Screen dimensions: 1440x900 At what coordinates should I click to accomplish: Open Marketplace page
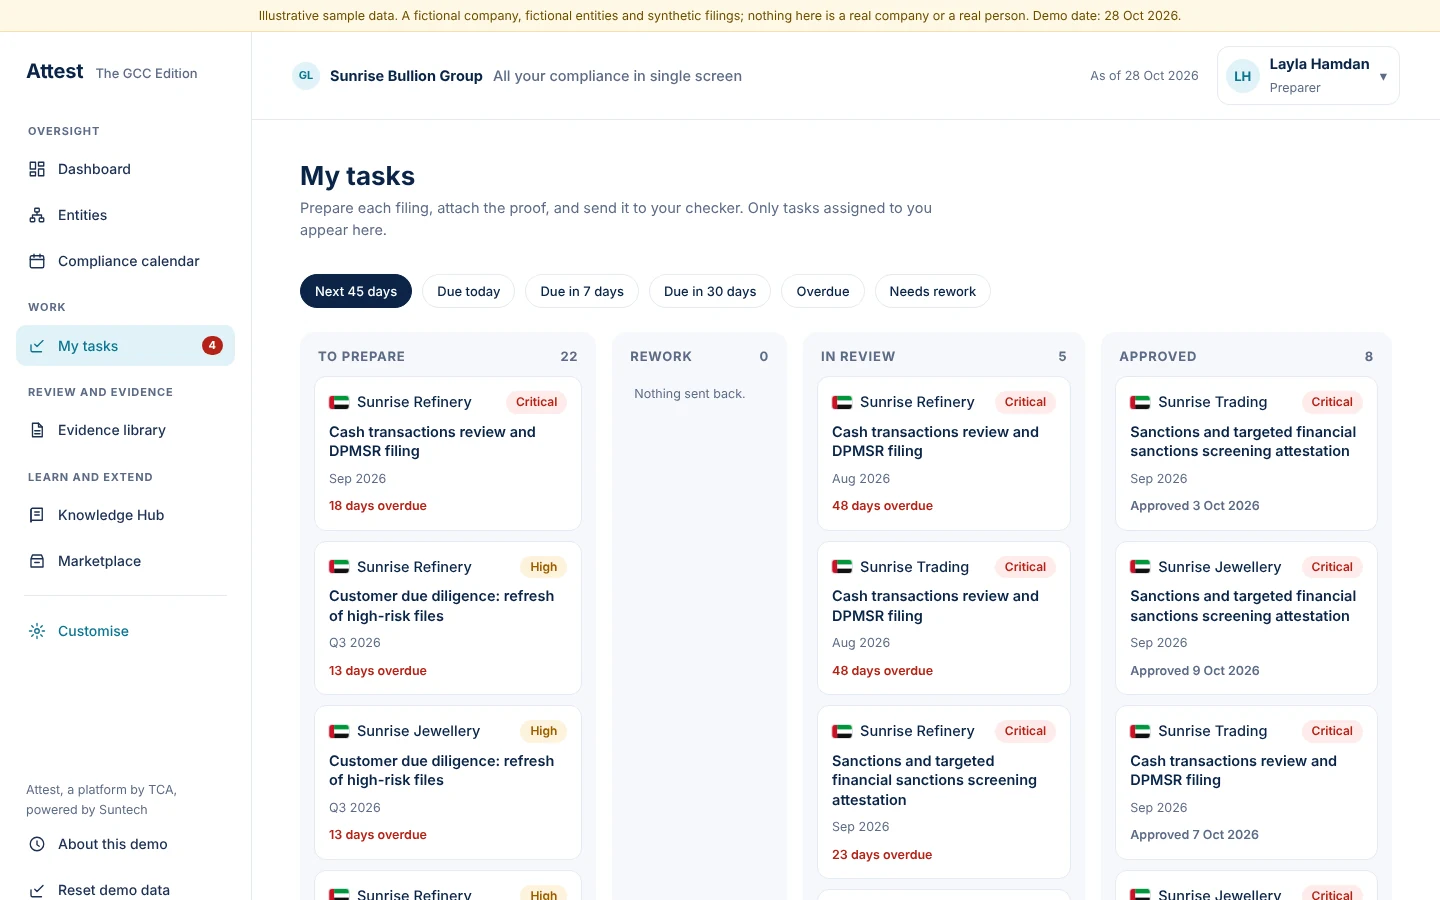point(125,561)
